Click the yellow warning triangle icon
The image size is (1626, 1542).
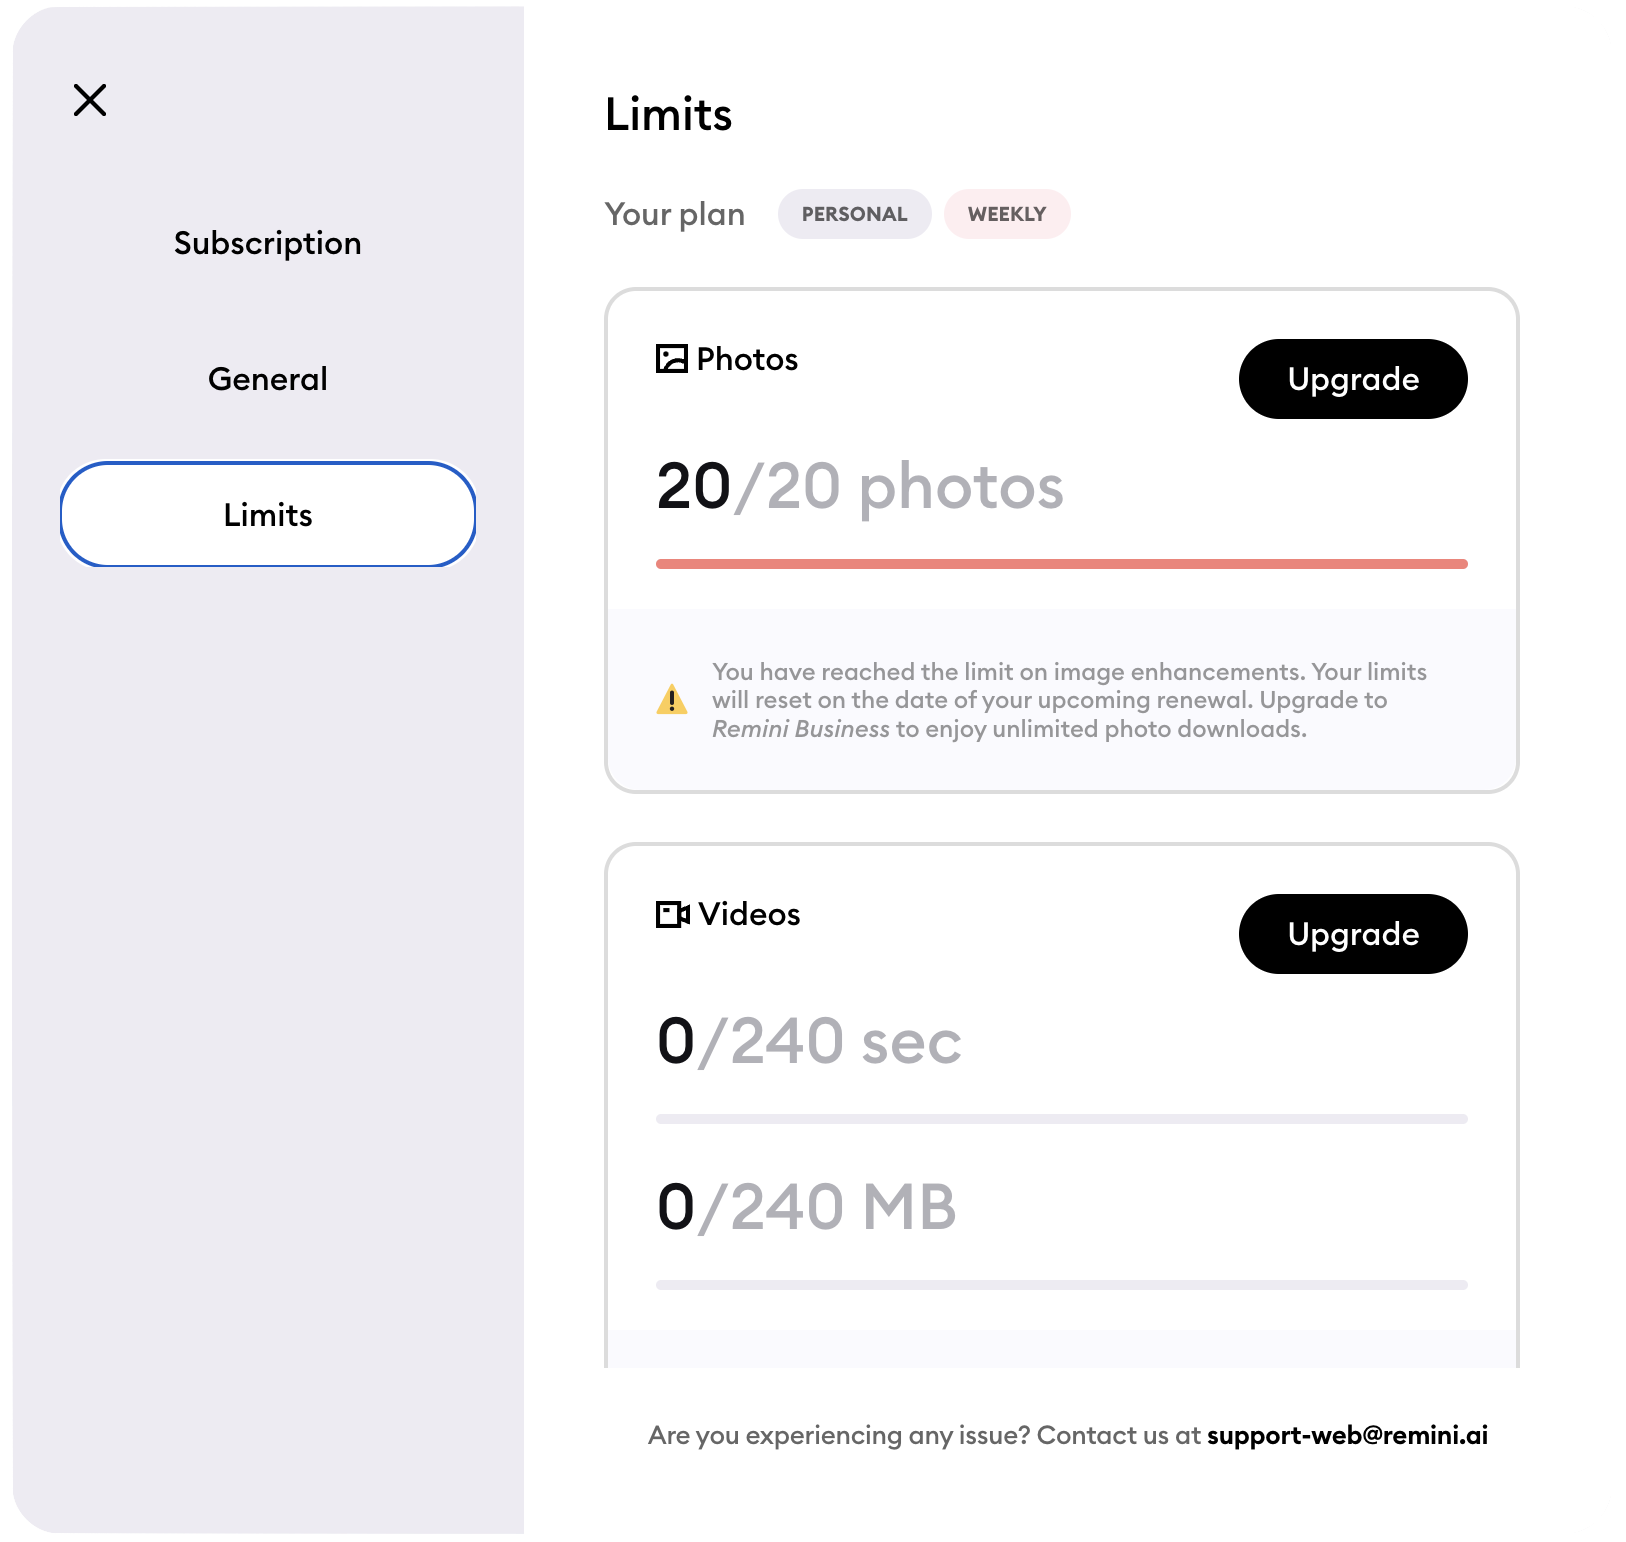[x=672, y=699]
